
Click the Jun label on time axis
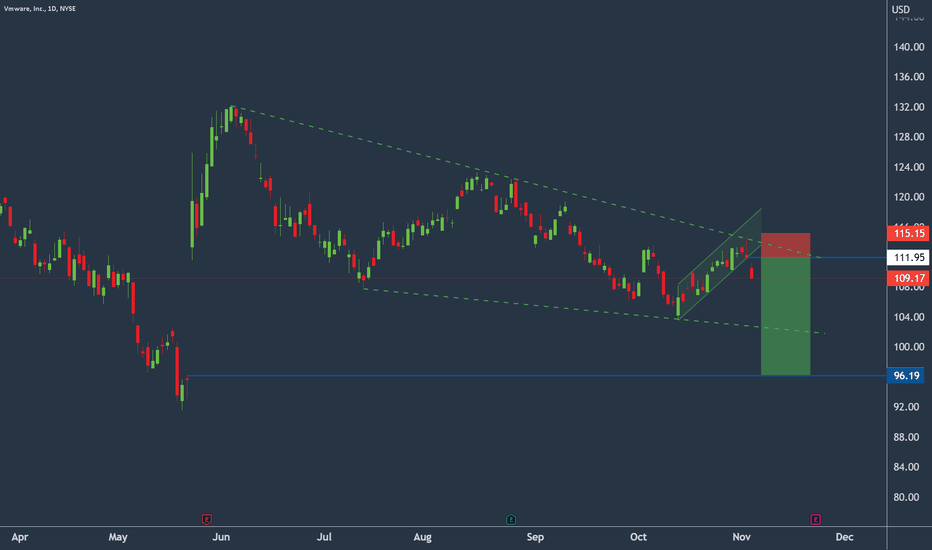(x=221, y=537)
